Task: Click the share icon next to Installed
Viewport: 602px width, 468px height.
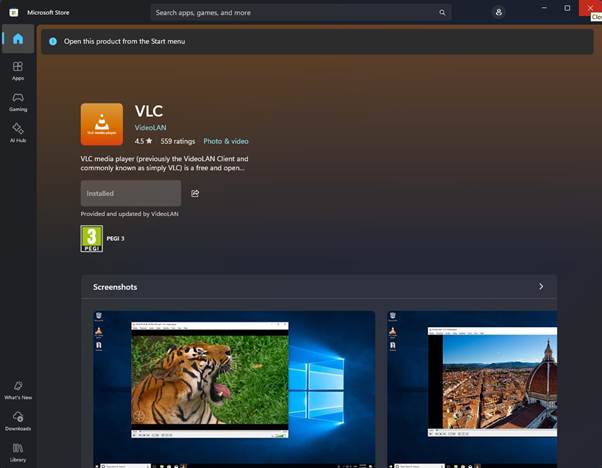Action: pos(195,193)
